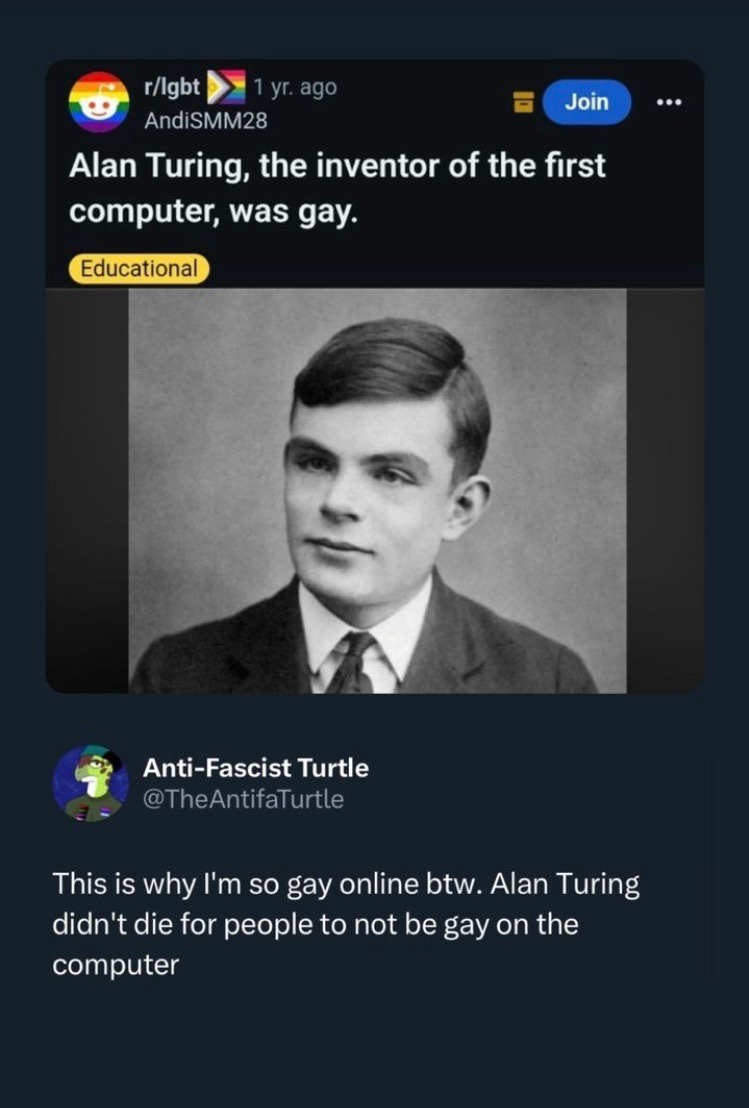Open the post title about Alan Turing
This screenshot has height=1108, width=749.
337,189
